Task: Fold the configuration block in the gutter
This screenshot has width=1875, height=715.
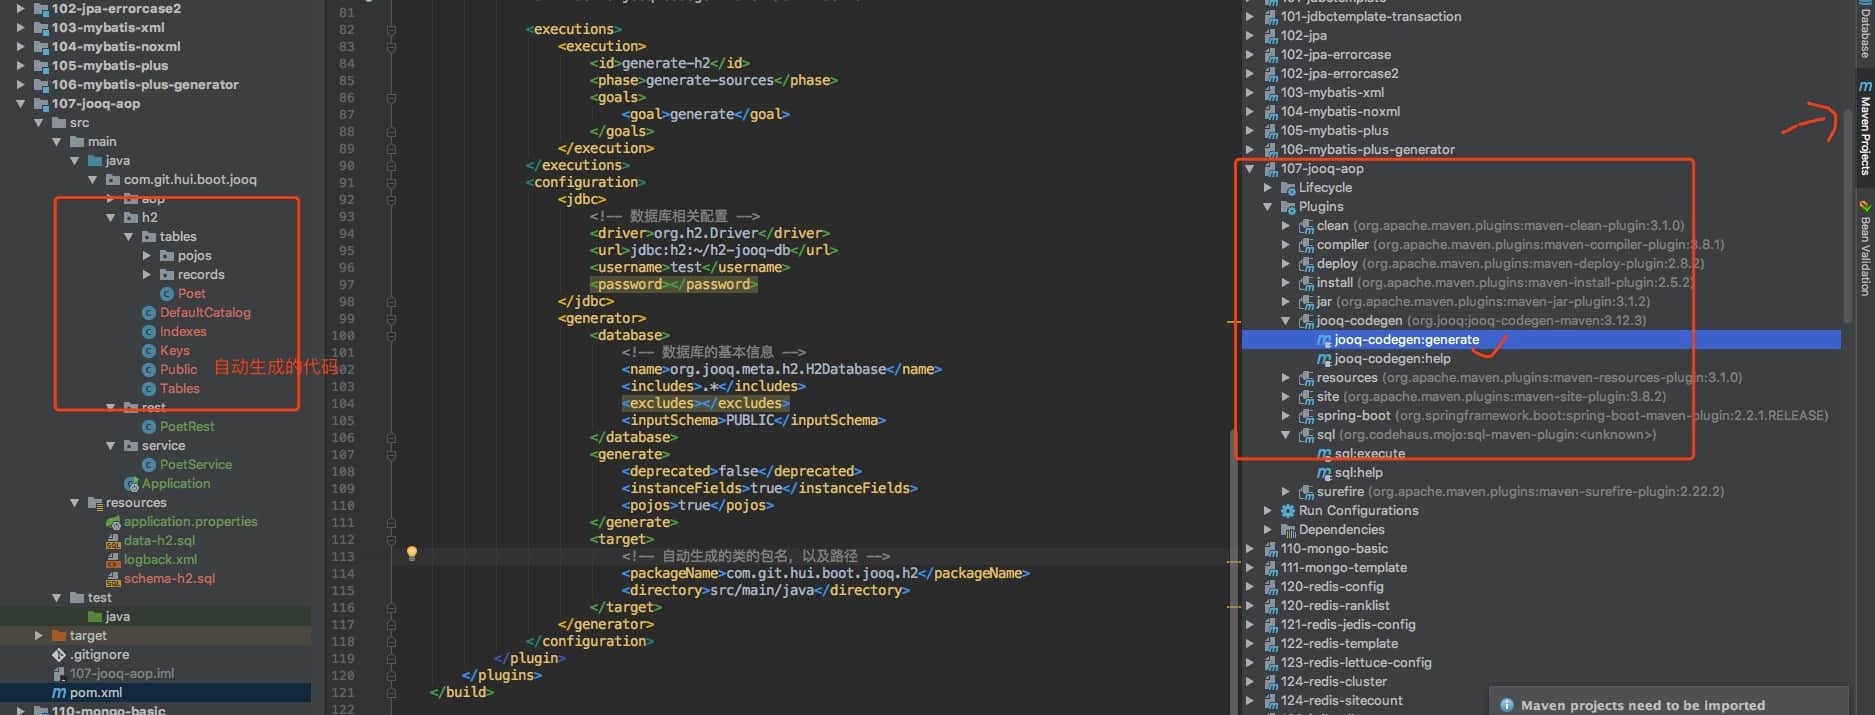Action: (x=391, y=183)
